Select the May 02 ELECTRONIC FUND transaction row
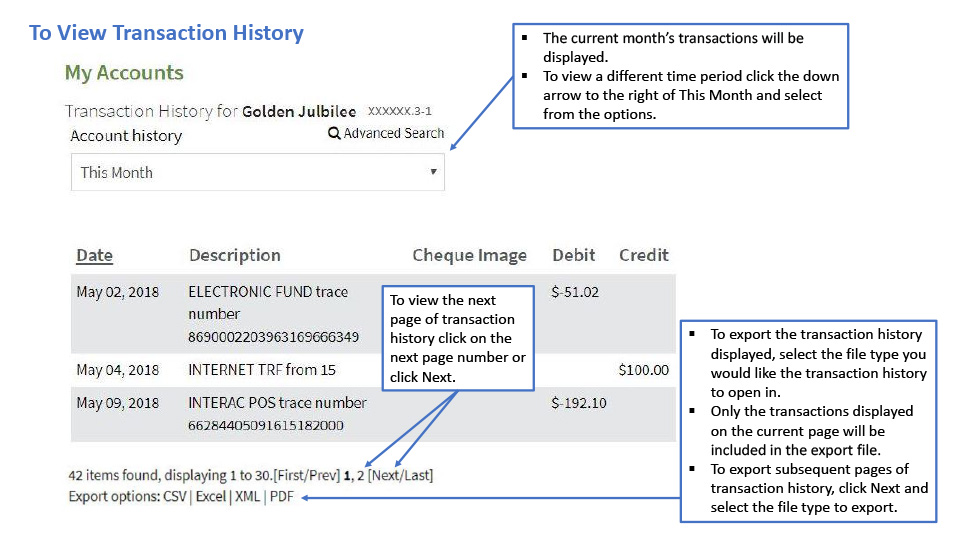The image size is (960, 540). coord(267,313)
